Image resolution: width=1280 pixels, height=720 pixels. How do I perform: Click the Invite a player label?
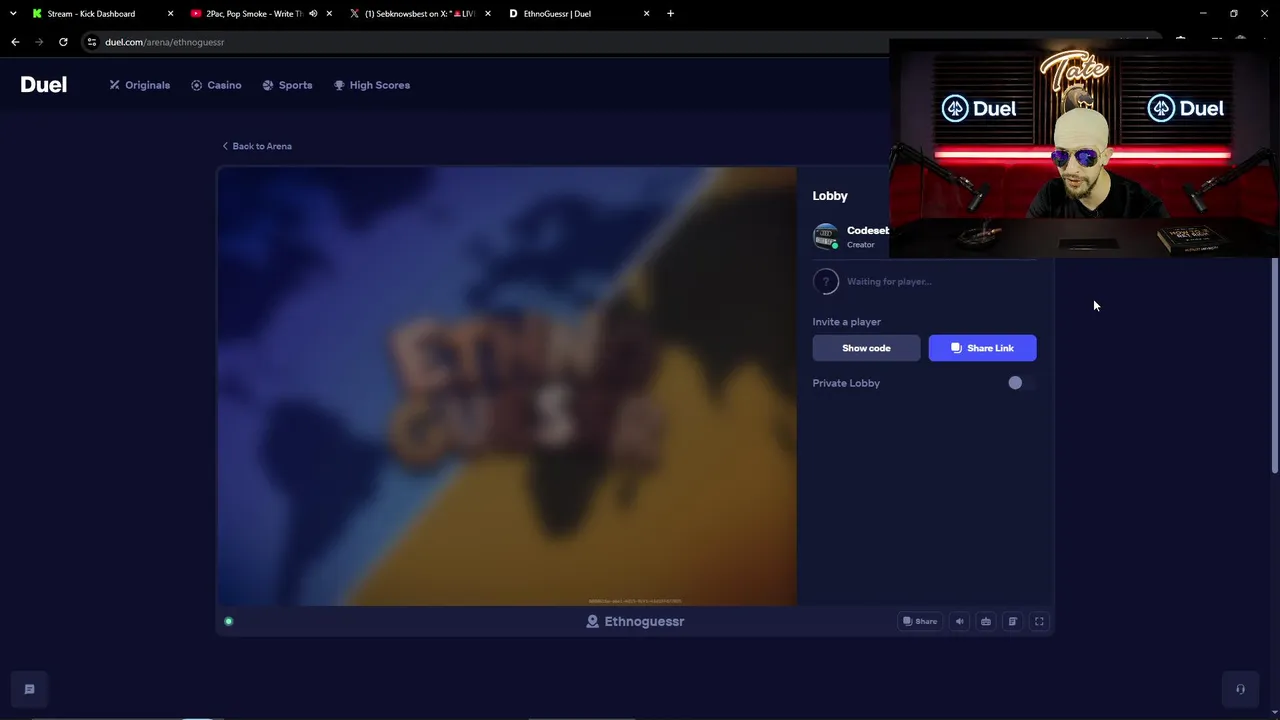click(847, 322)
